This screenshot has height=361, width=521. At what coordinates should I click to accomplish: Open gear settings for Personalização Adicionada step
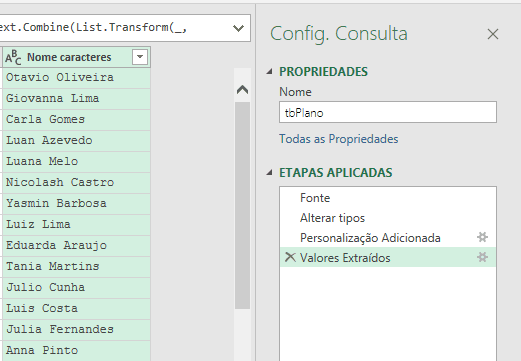tap(482, 237)
